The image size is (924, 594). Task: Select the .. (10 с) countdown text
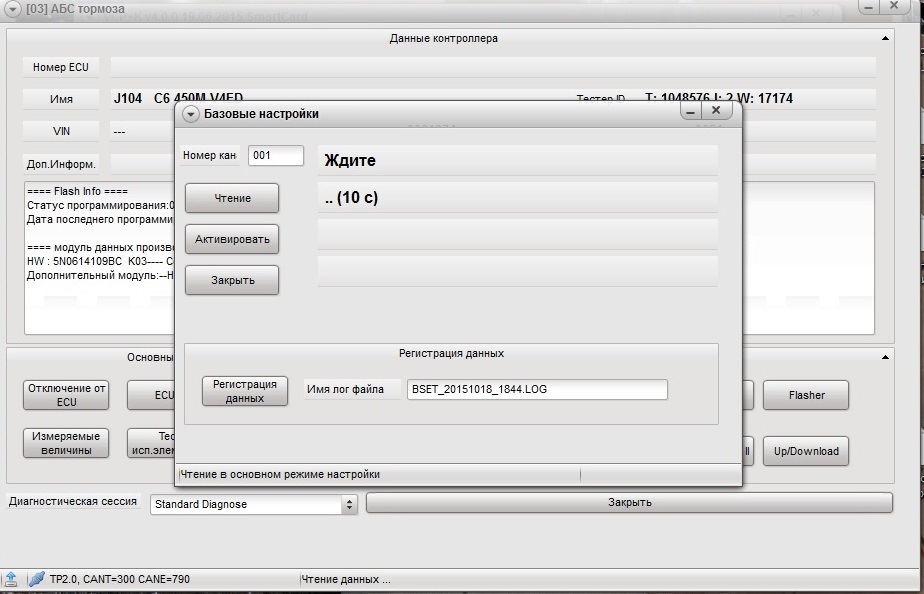[x=351, y=197]
